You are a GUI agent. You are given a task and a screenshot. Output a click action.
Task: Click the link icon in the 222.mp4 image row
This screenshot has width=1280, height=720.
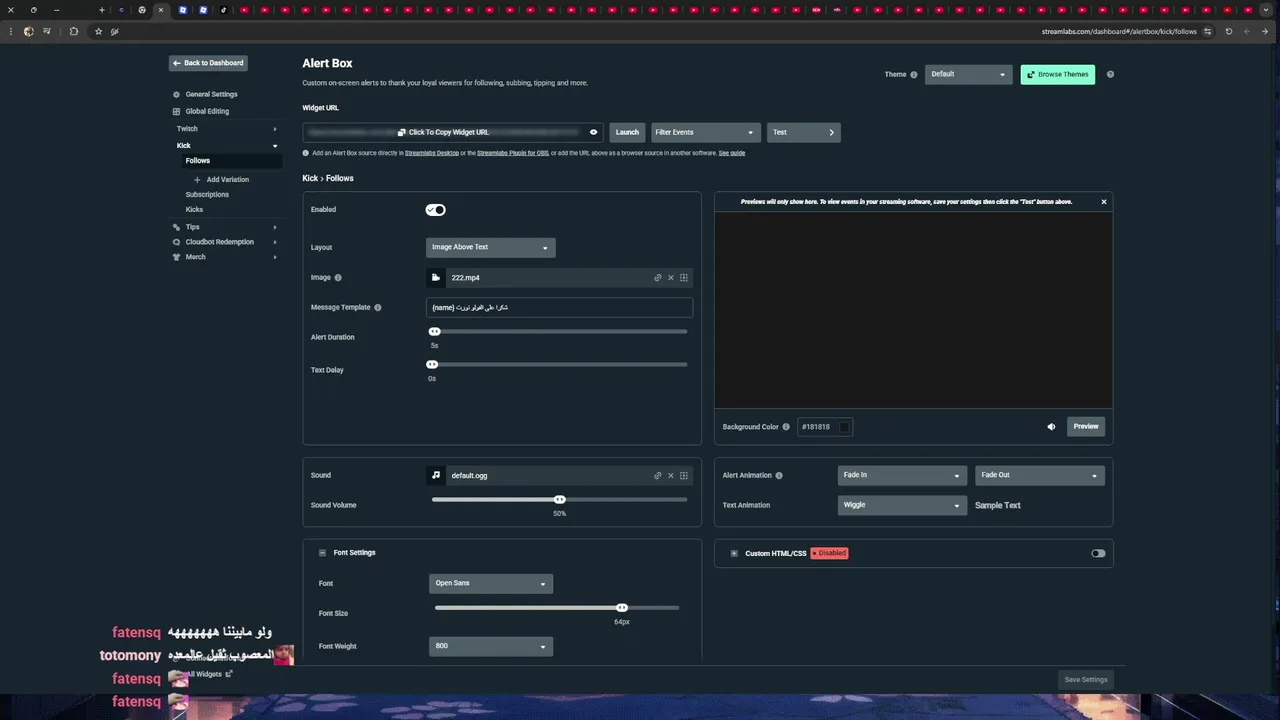[x=657, y=278]
